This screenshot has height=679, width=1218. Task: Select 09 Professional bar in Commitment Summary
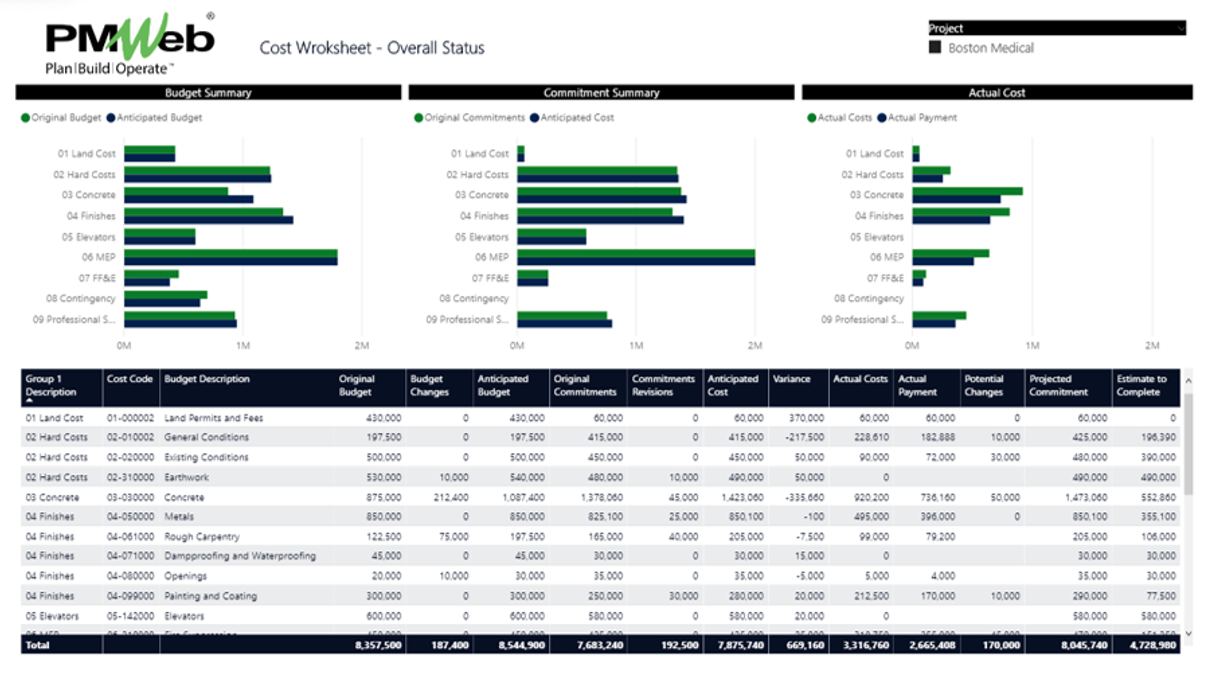pyautogui.click(x=564, y=319)
